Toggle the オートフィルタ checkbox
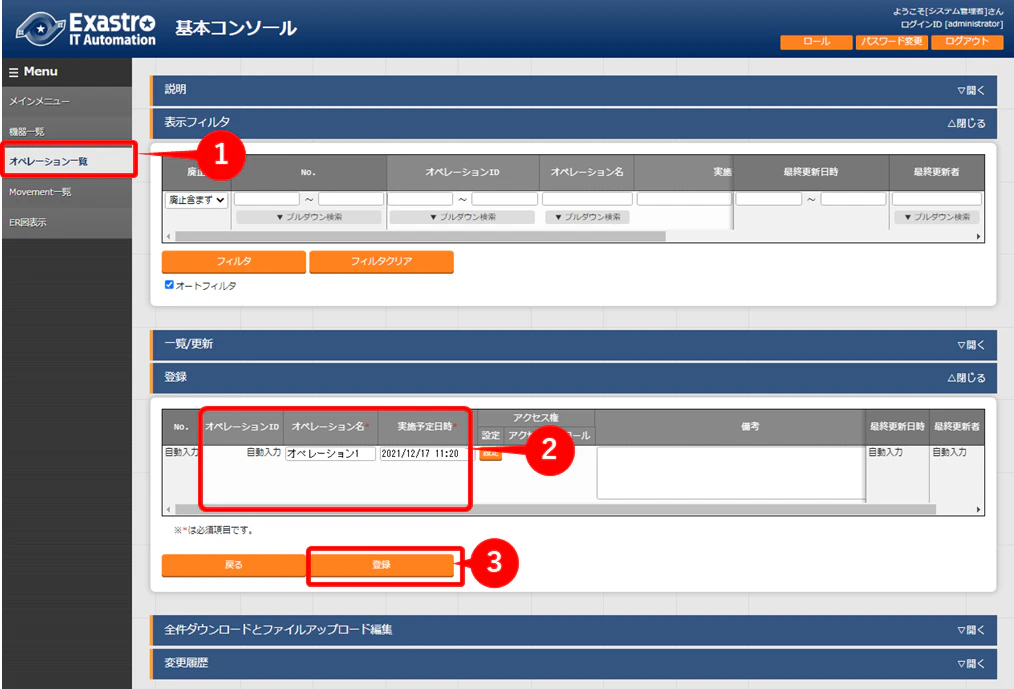Viewport: 1014px width, 689px height. pos(169,285)
